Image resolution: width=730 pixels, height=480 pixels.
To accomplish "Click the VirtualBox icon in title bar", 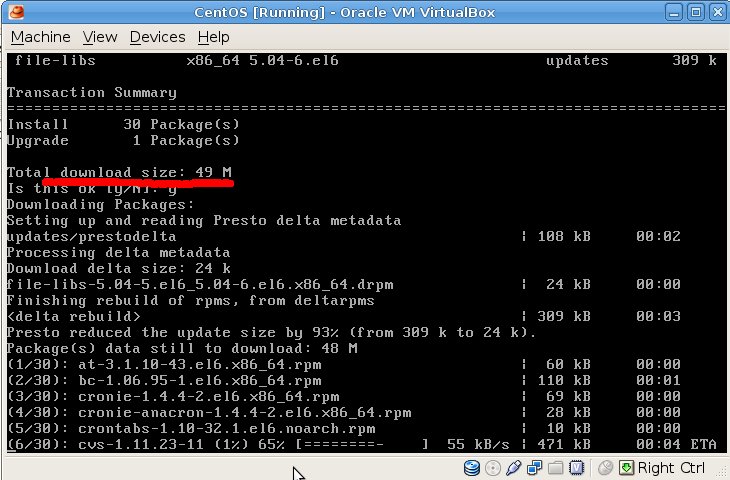I will coord(16,12).
